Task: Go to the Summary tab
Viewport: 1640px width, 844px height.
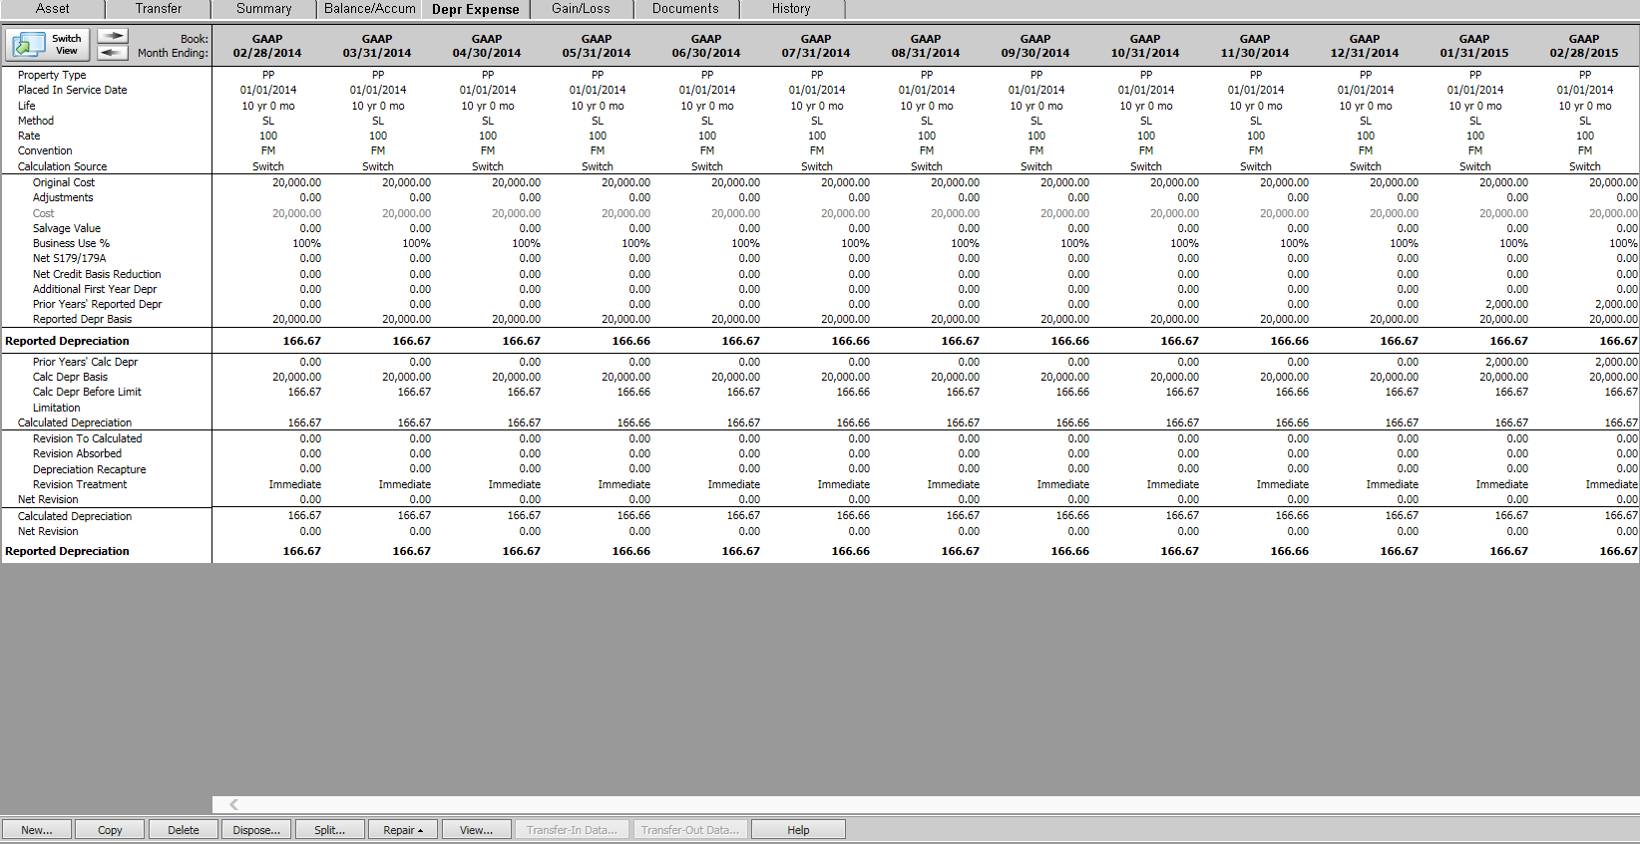Action: [x=264, y=9]
